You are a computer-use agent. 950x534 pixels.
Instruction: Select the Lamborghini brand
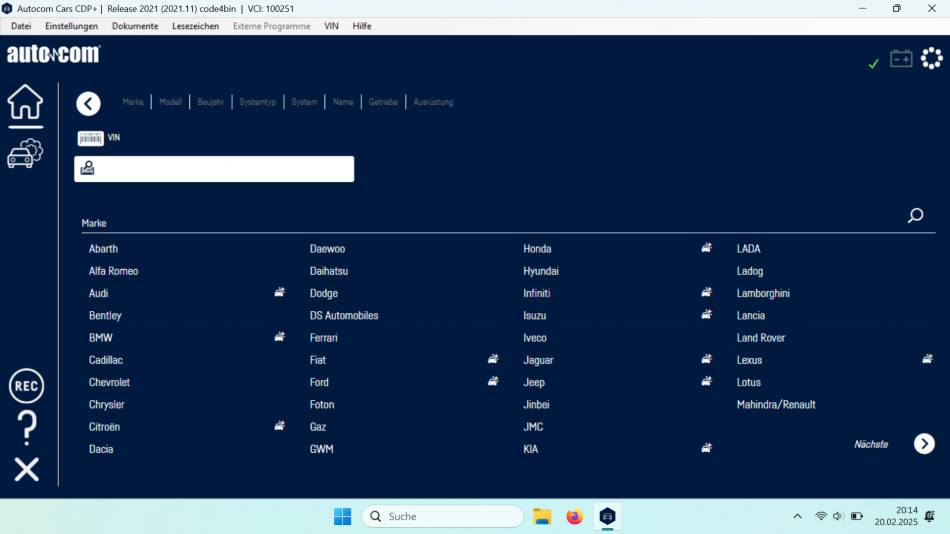pos(763,293)
